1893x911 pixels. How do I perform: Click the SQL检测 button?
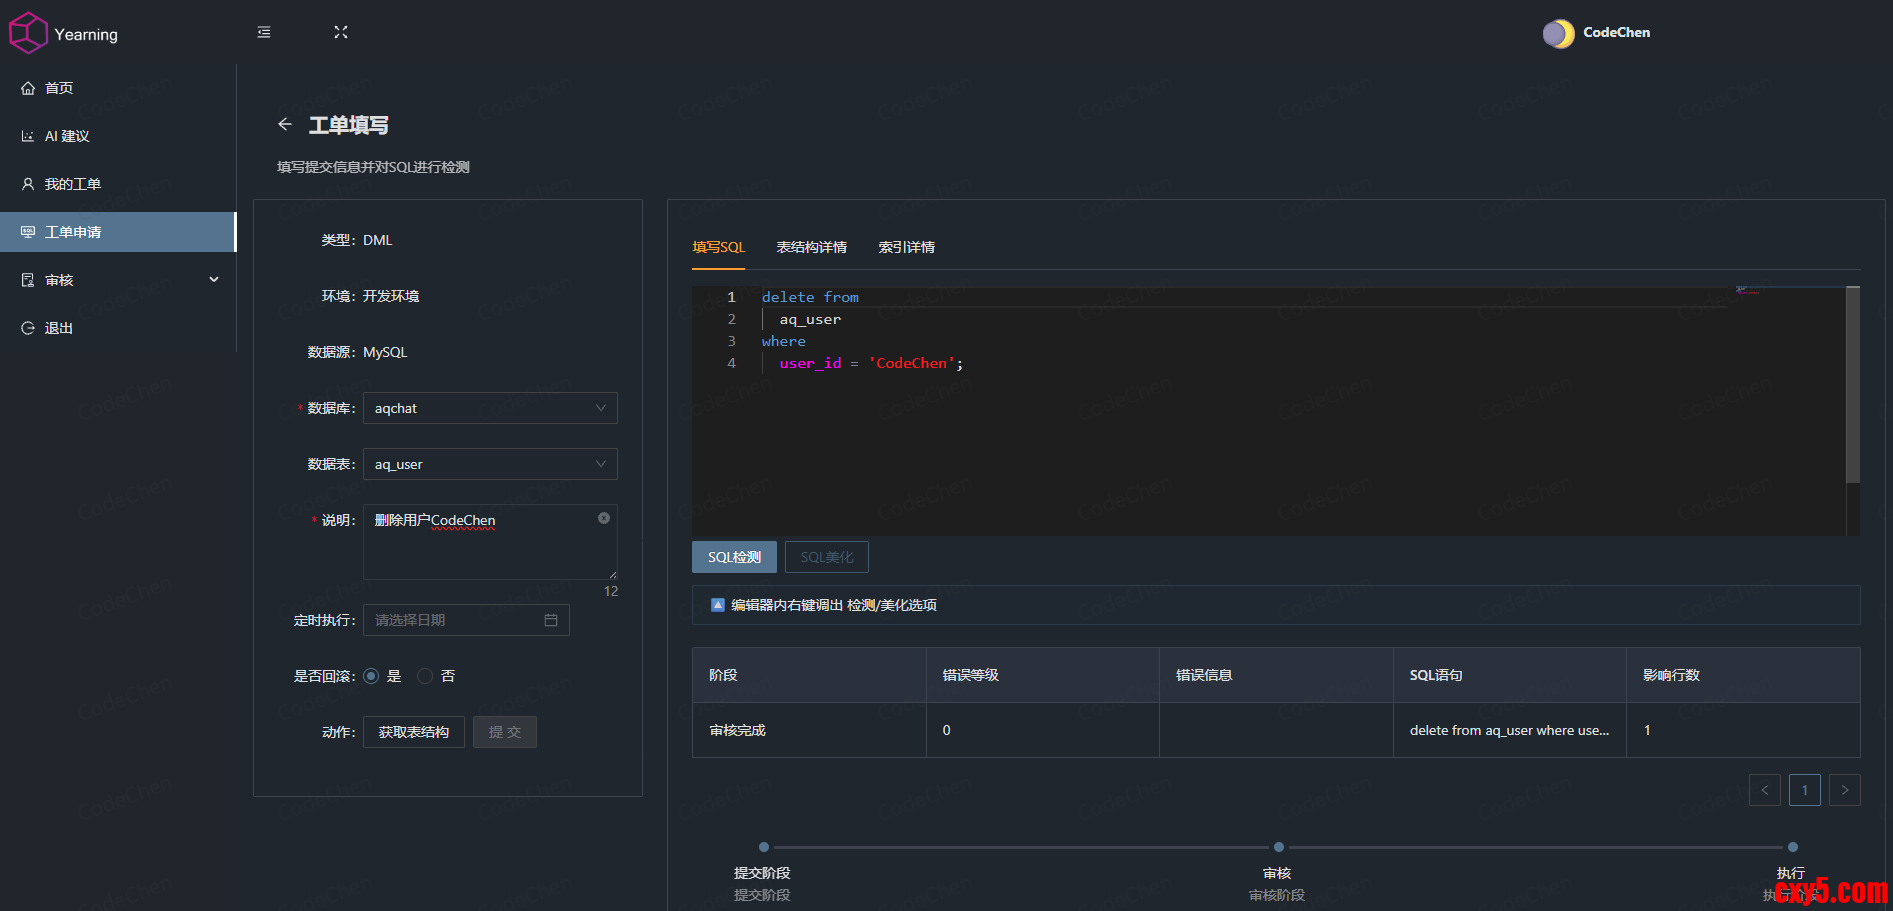coord(734,557)
